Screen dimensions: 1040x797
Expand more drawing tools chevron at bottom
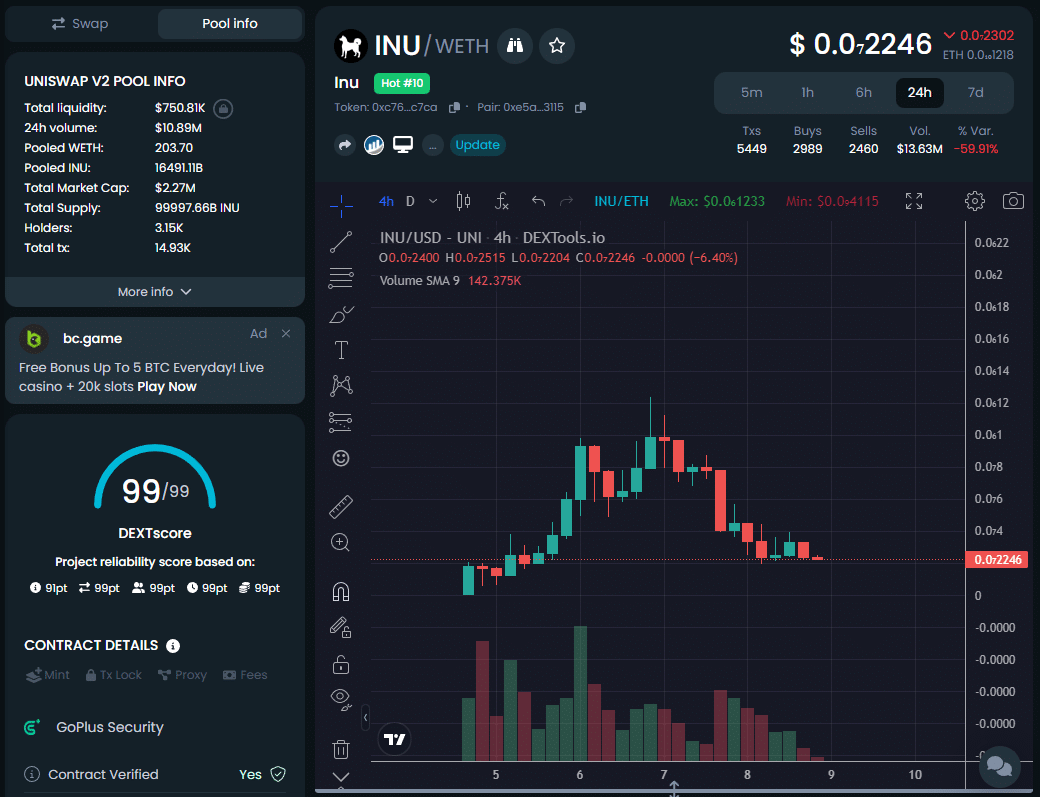coord(341,777)
